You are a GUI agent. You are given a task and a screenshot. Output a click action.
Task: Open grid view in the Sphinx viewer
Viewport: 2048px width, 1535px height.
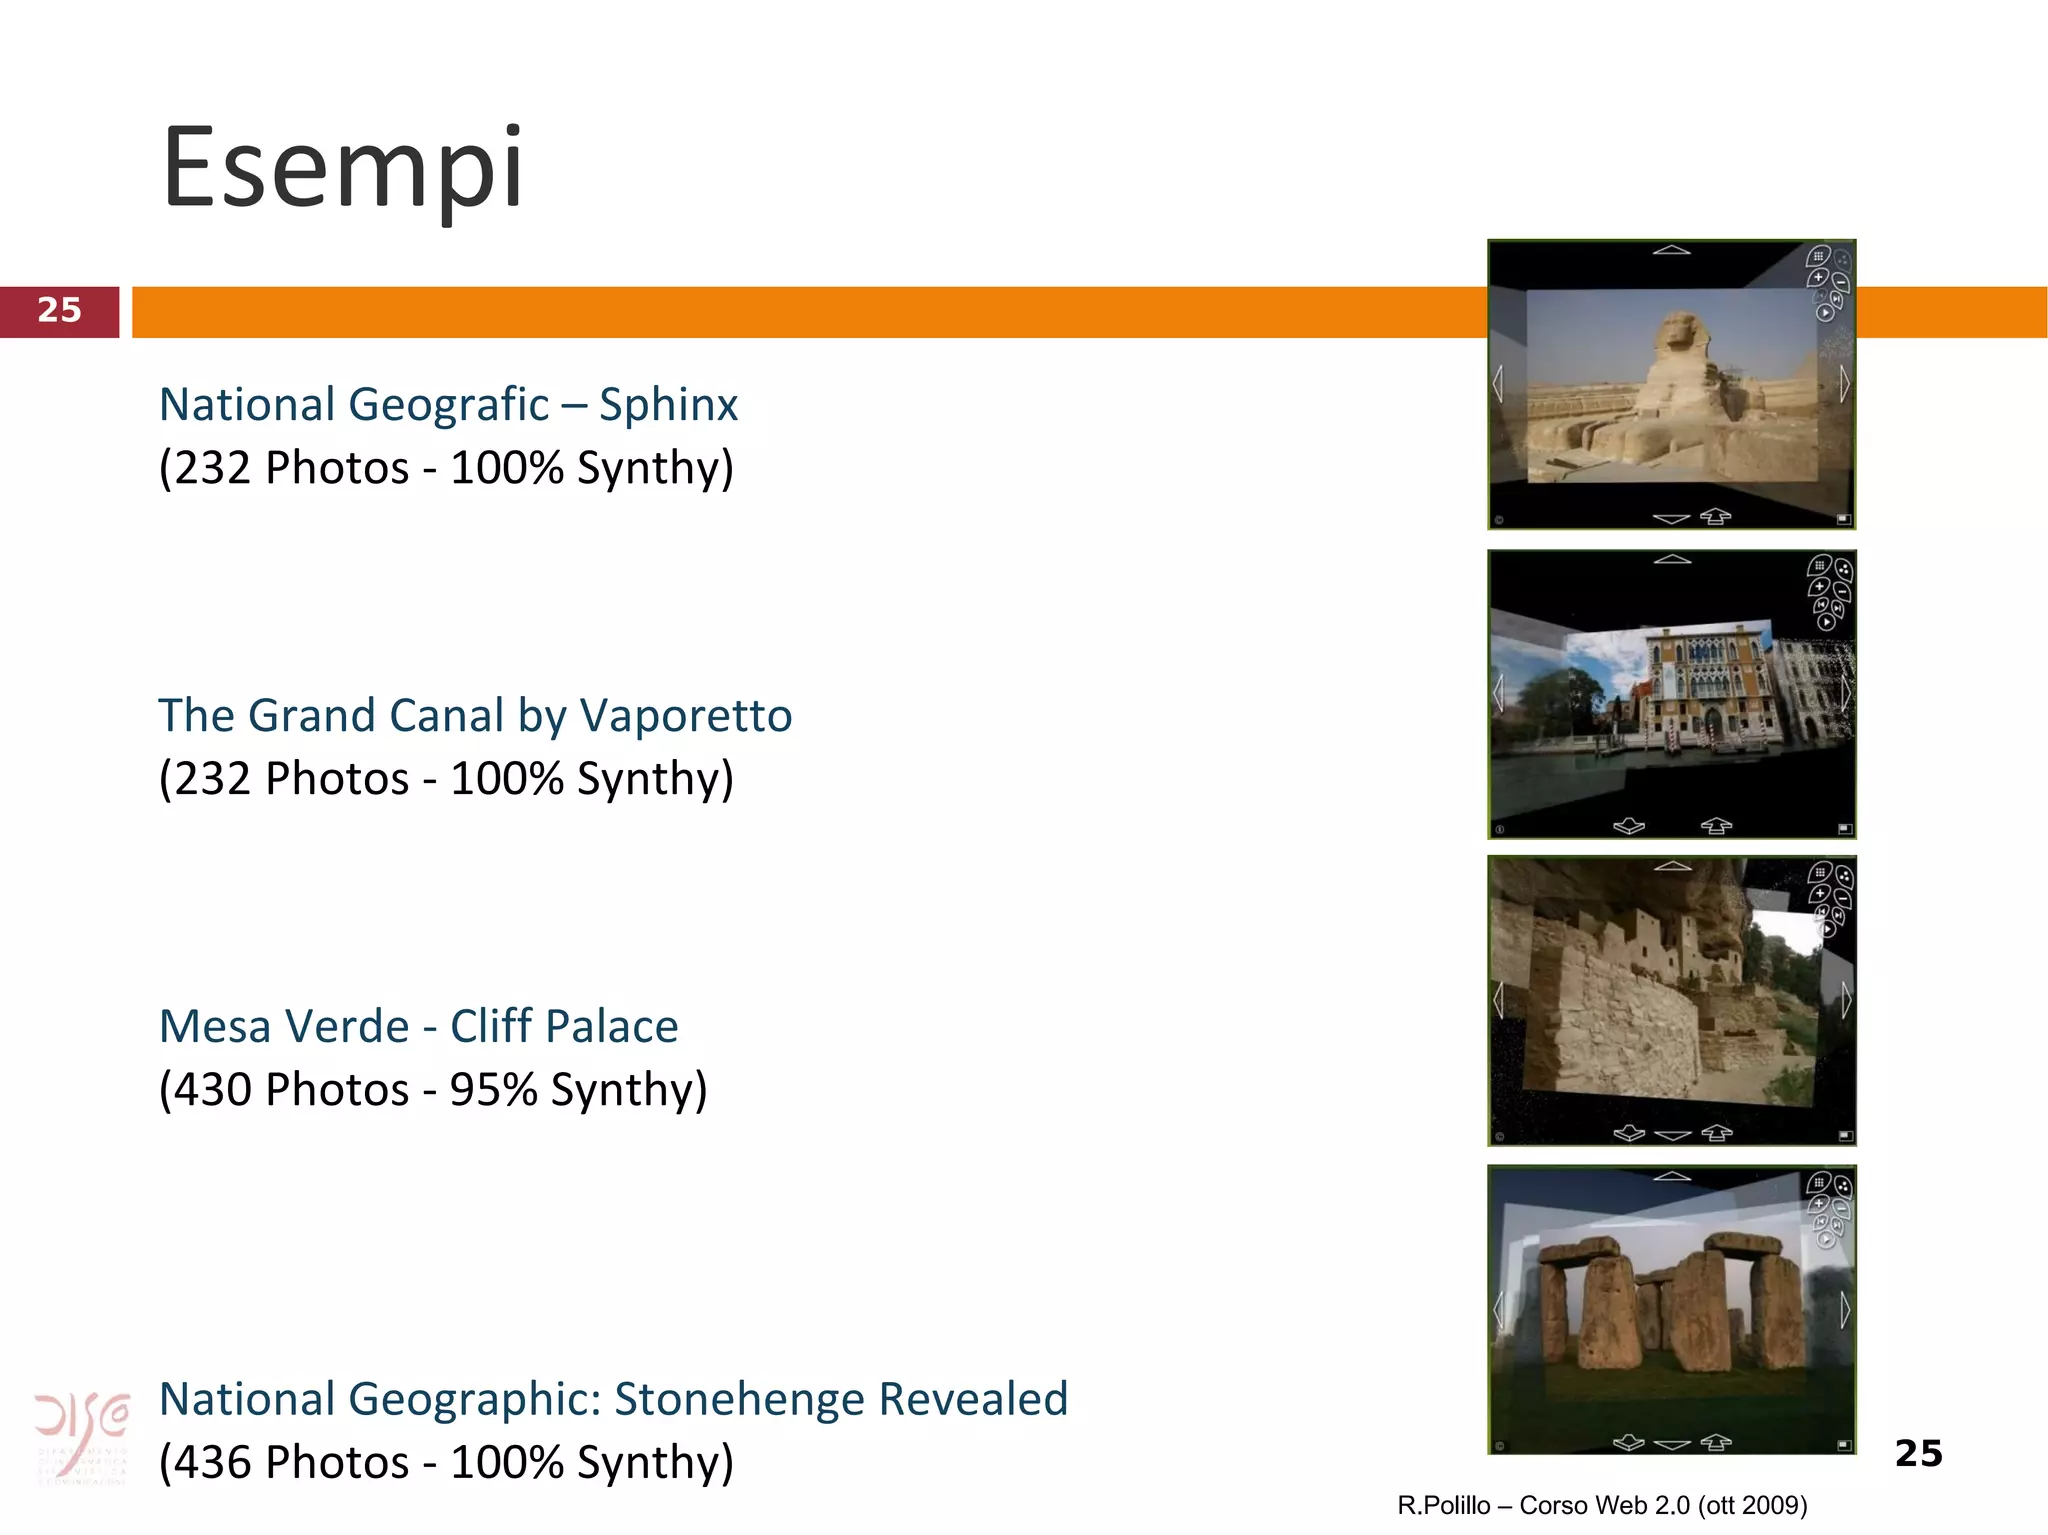click(1818, 256)
